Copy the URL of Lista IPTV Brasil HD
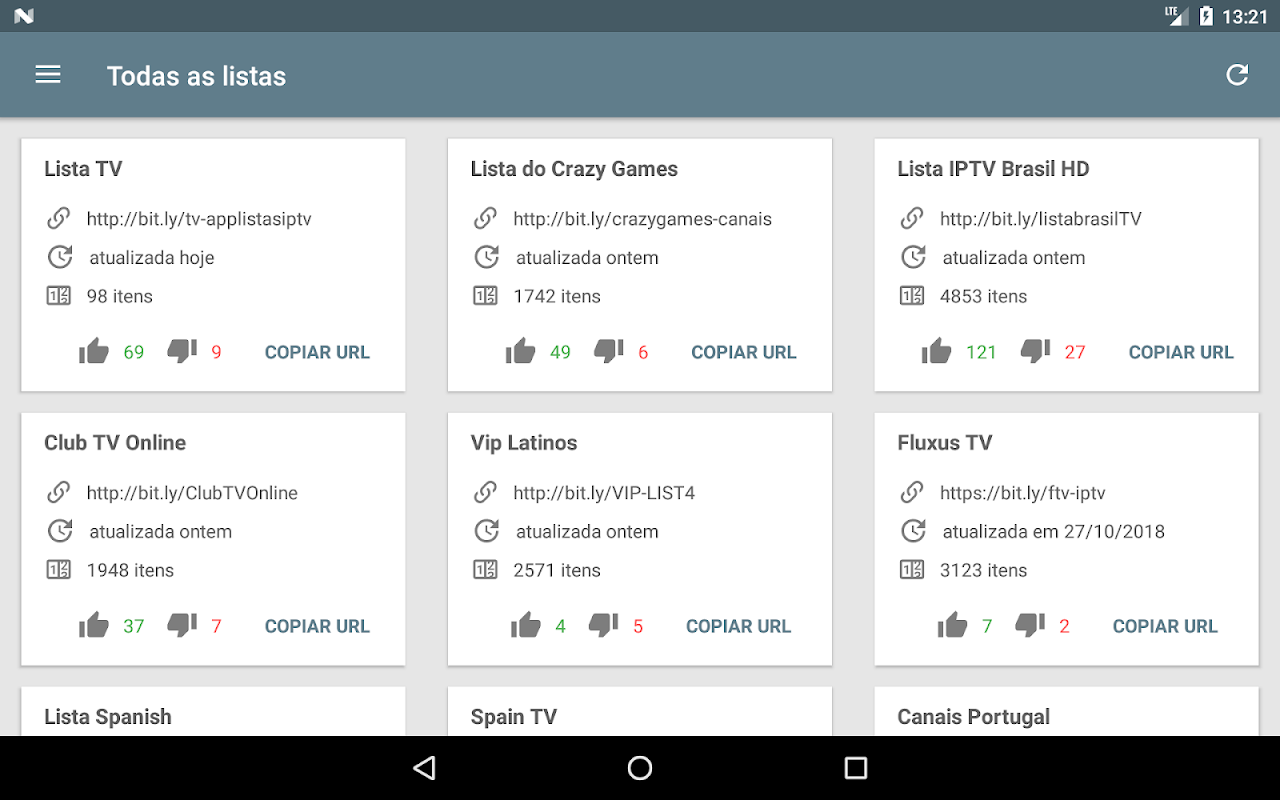The width and height of the screenshot is (1280, 800). [x=1181, y=352]
